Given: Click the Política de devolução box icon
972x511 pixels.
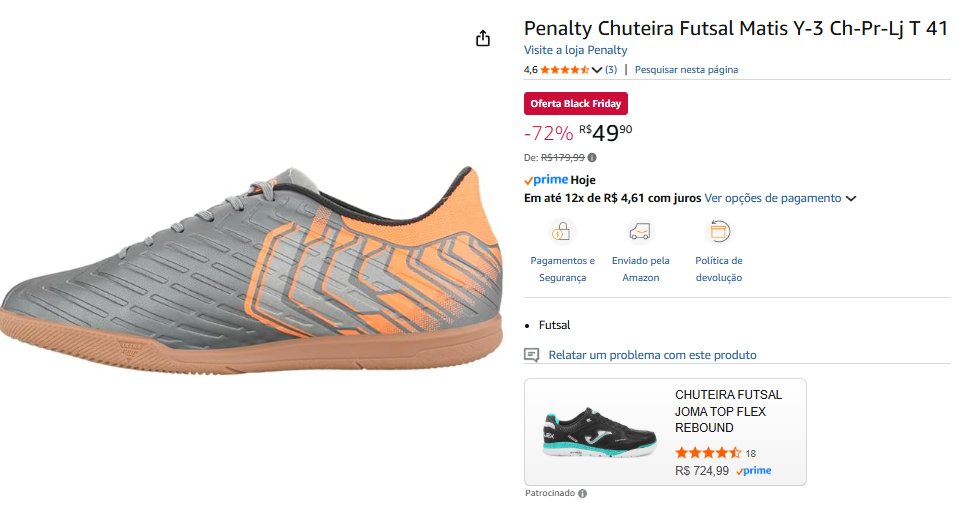Looking at the screenshot, I should click(718, 232).
